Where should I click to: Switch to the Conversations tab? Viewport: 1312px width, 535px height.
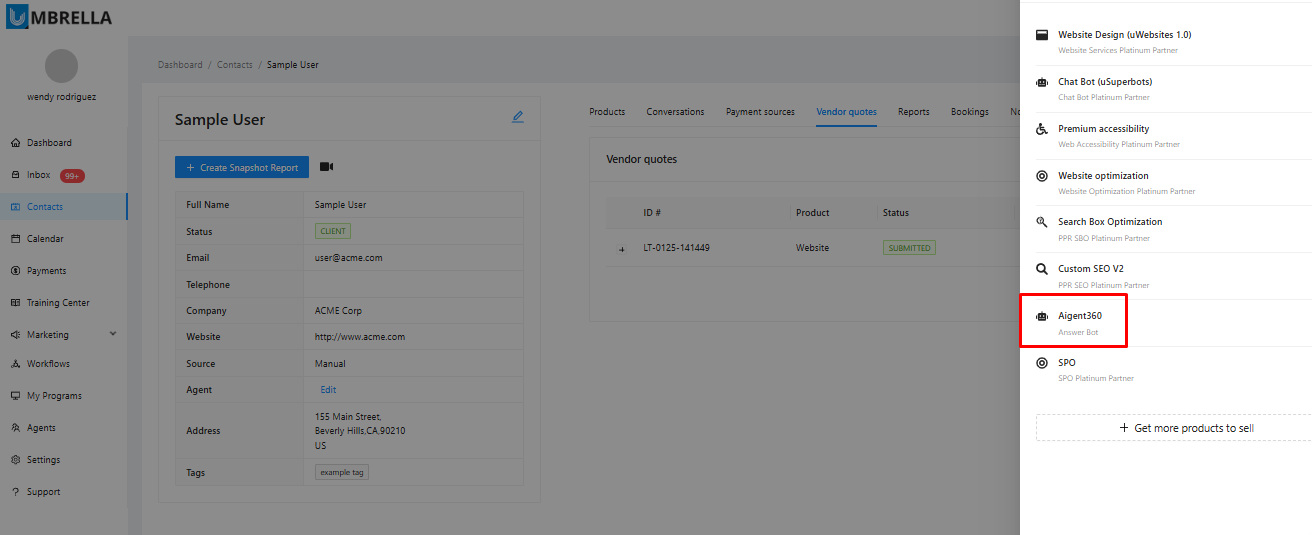point(675,112)
